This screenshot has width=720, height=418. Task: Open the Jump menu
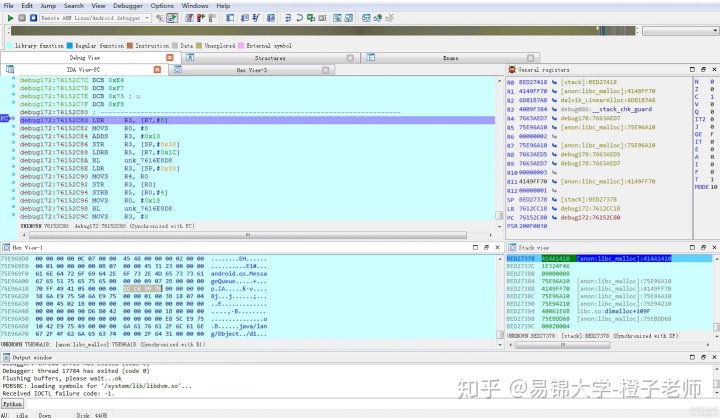(48, 6)
